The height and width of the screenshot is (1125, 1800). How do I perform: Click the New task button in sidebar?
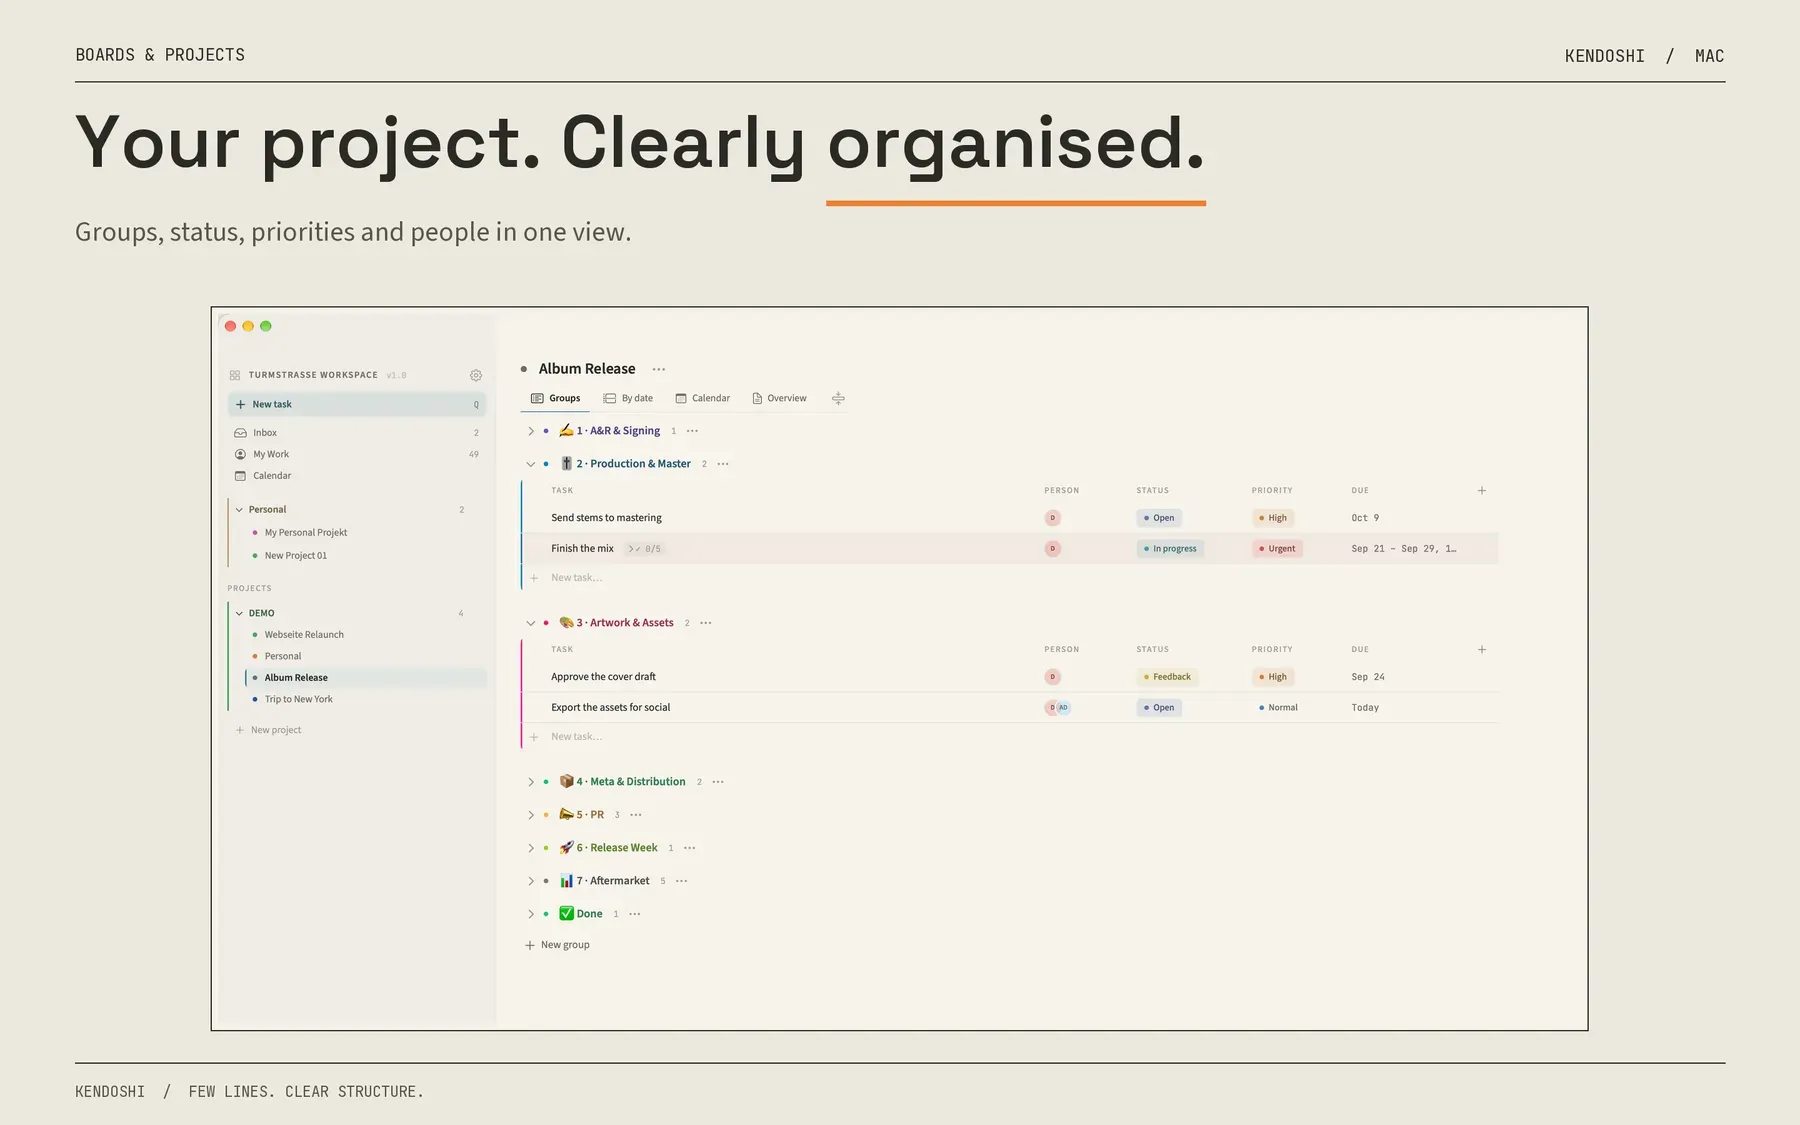[357, 404]
